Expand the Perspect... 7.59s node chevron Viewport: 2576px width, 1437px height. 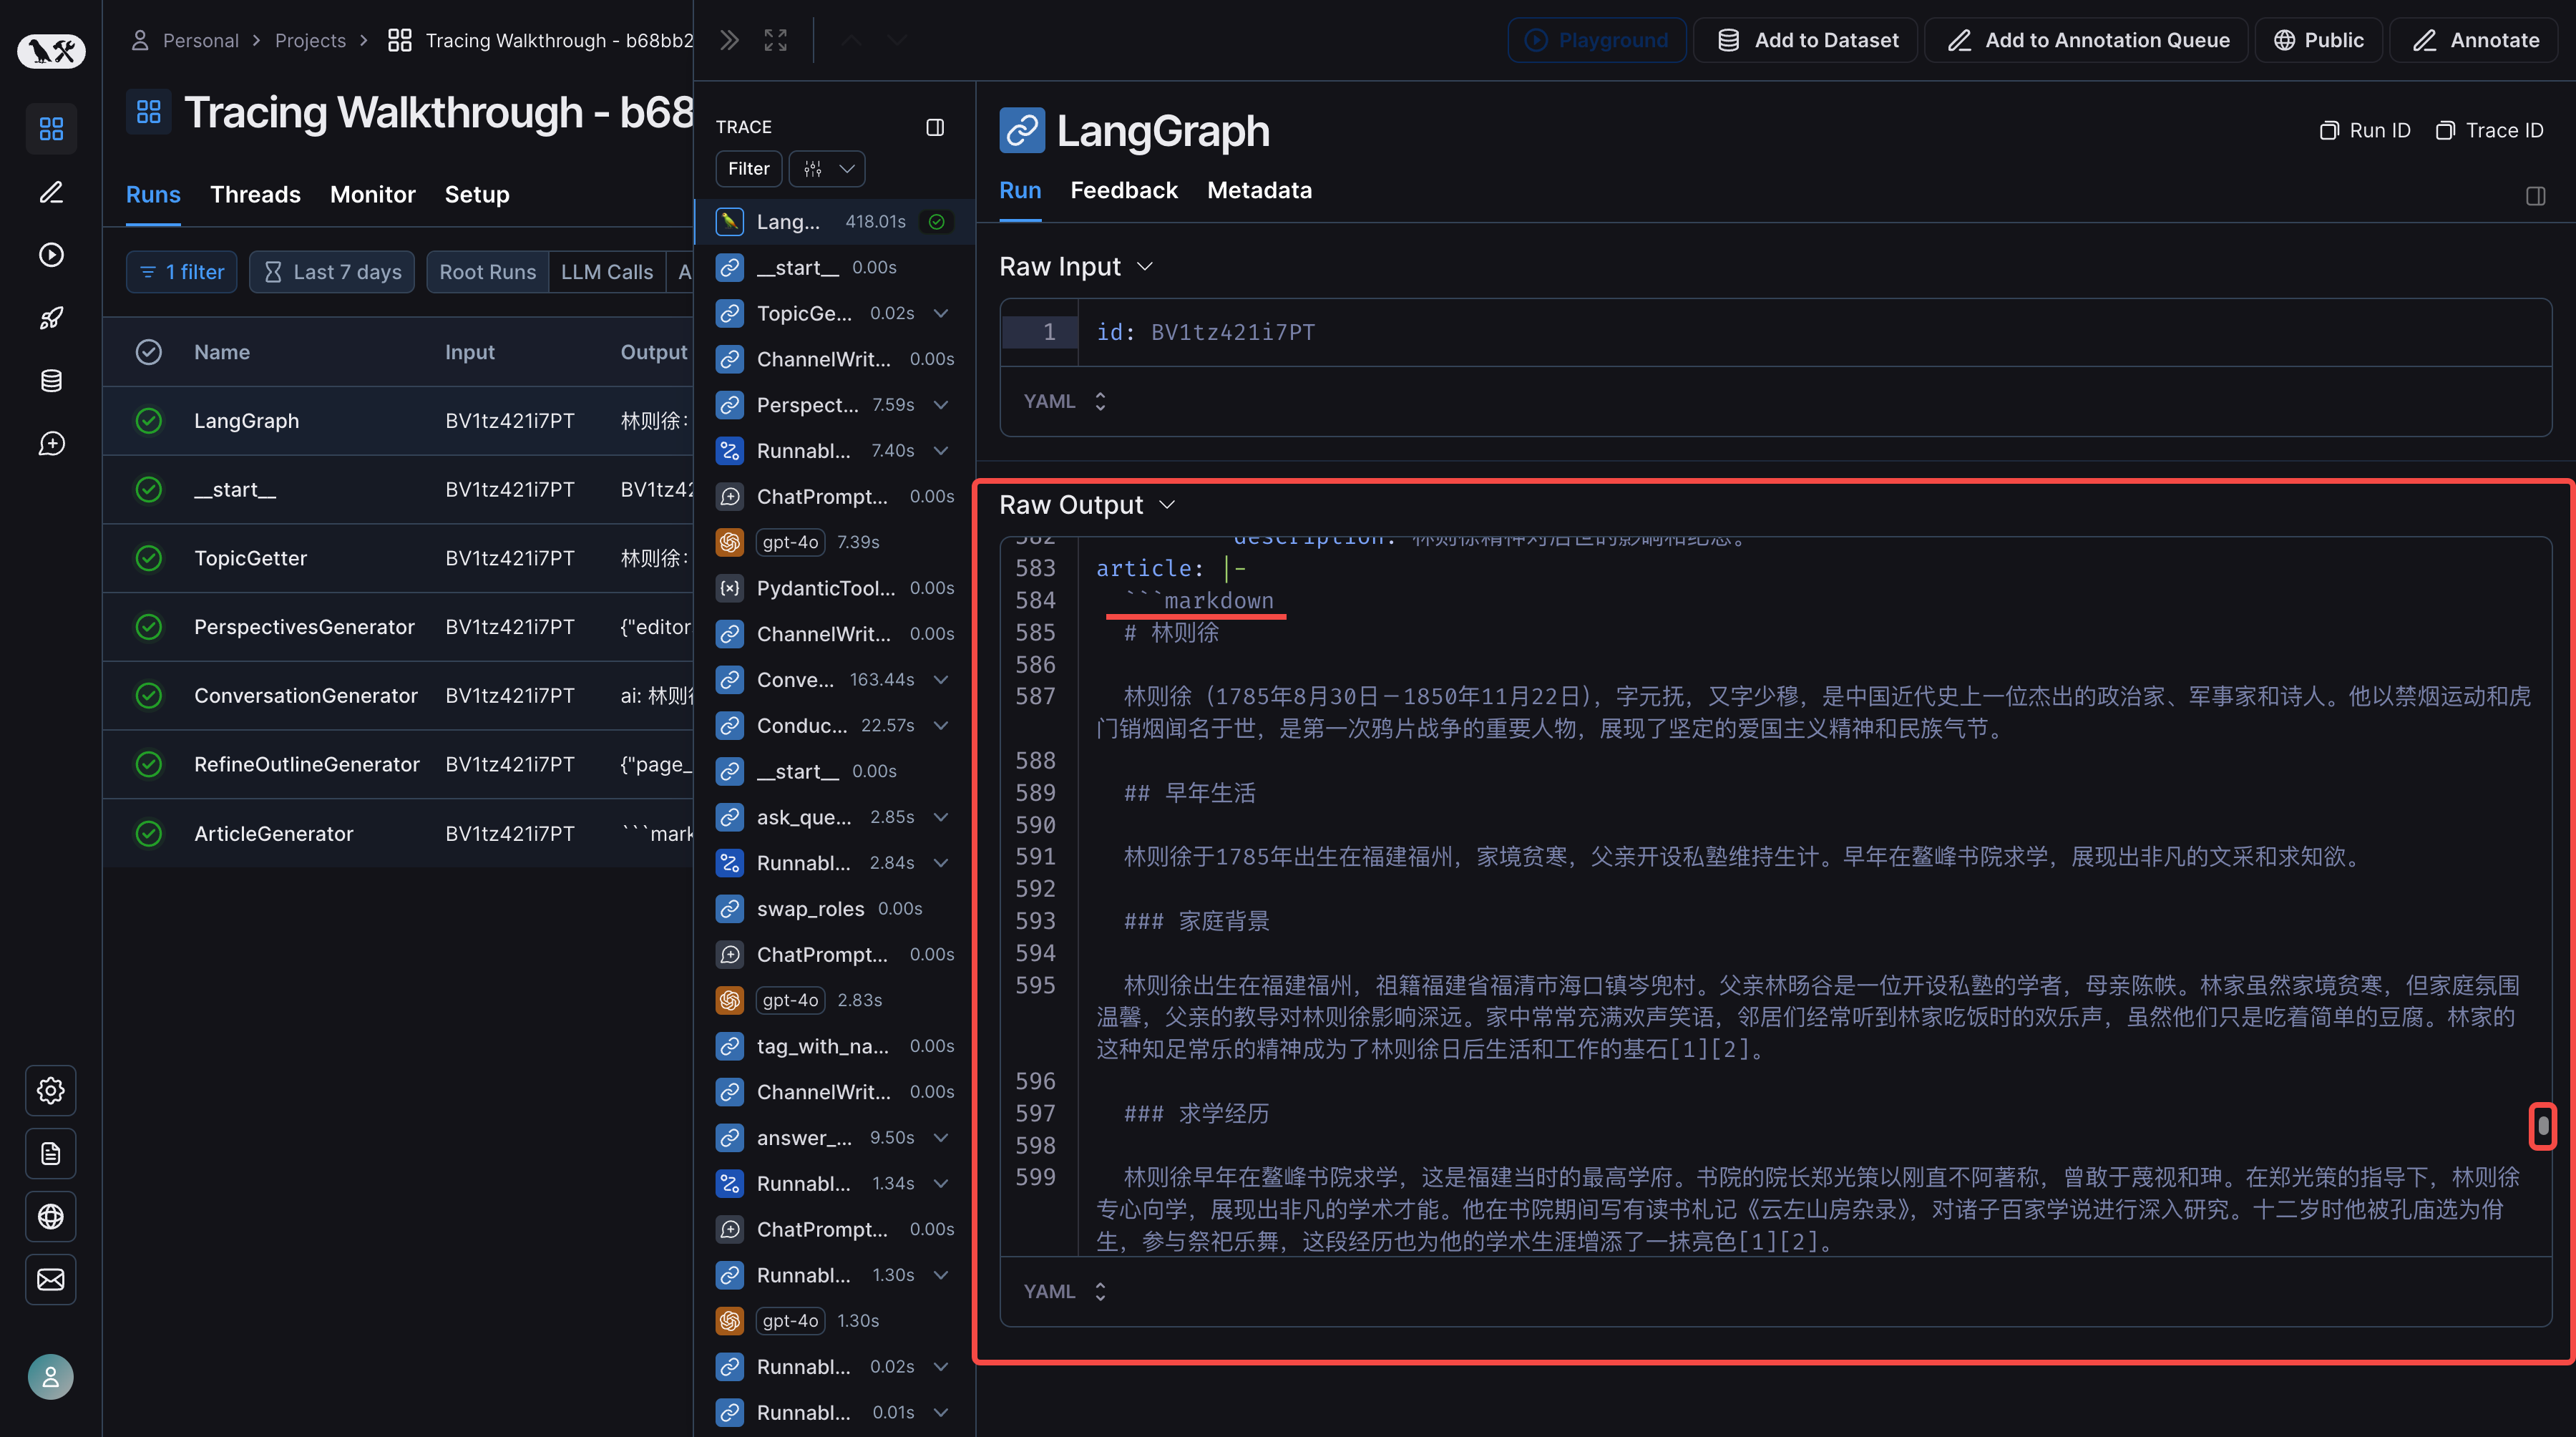coord(941,405)
